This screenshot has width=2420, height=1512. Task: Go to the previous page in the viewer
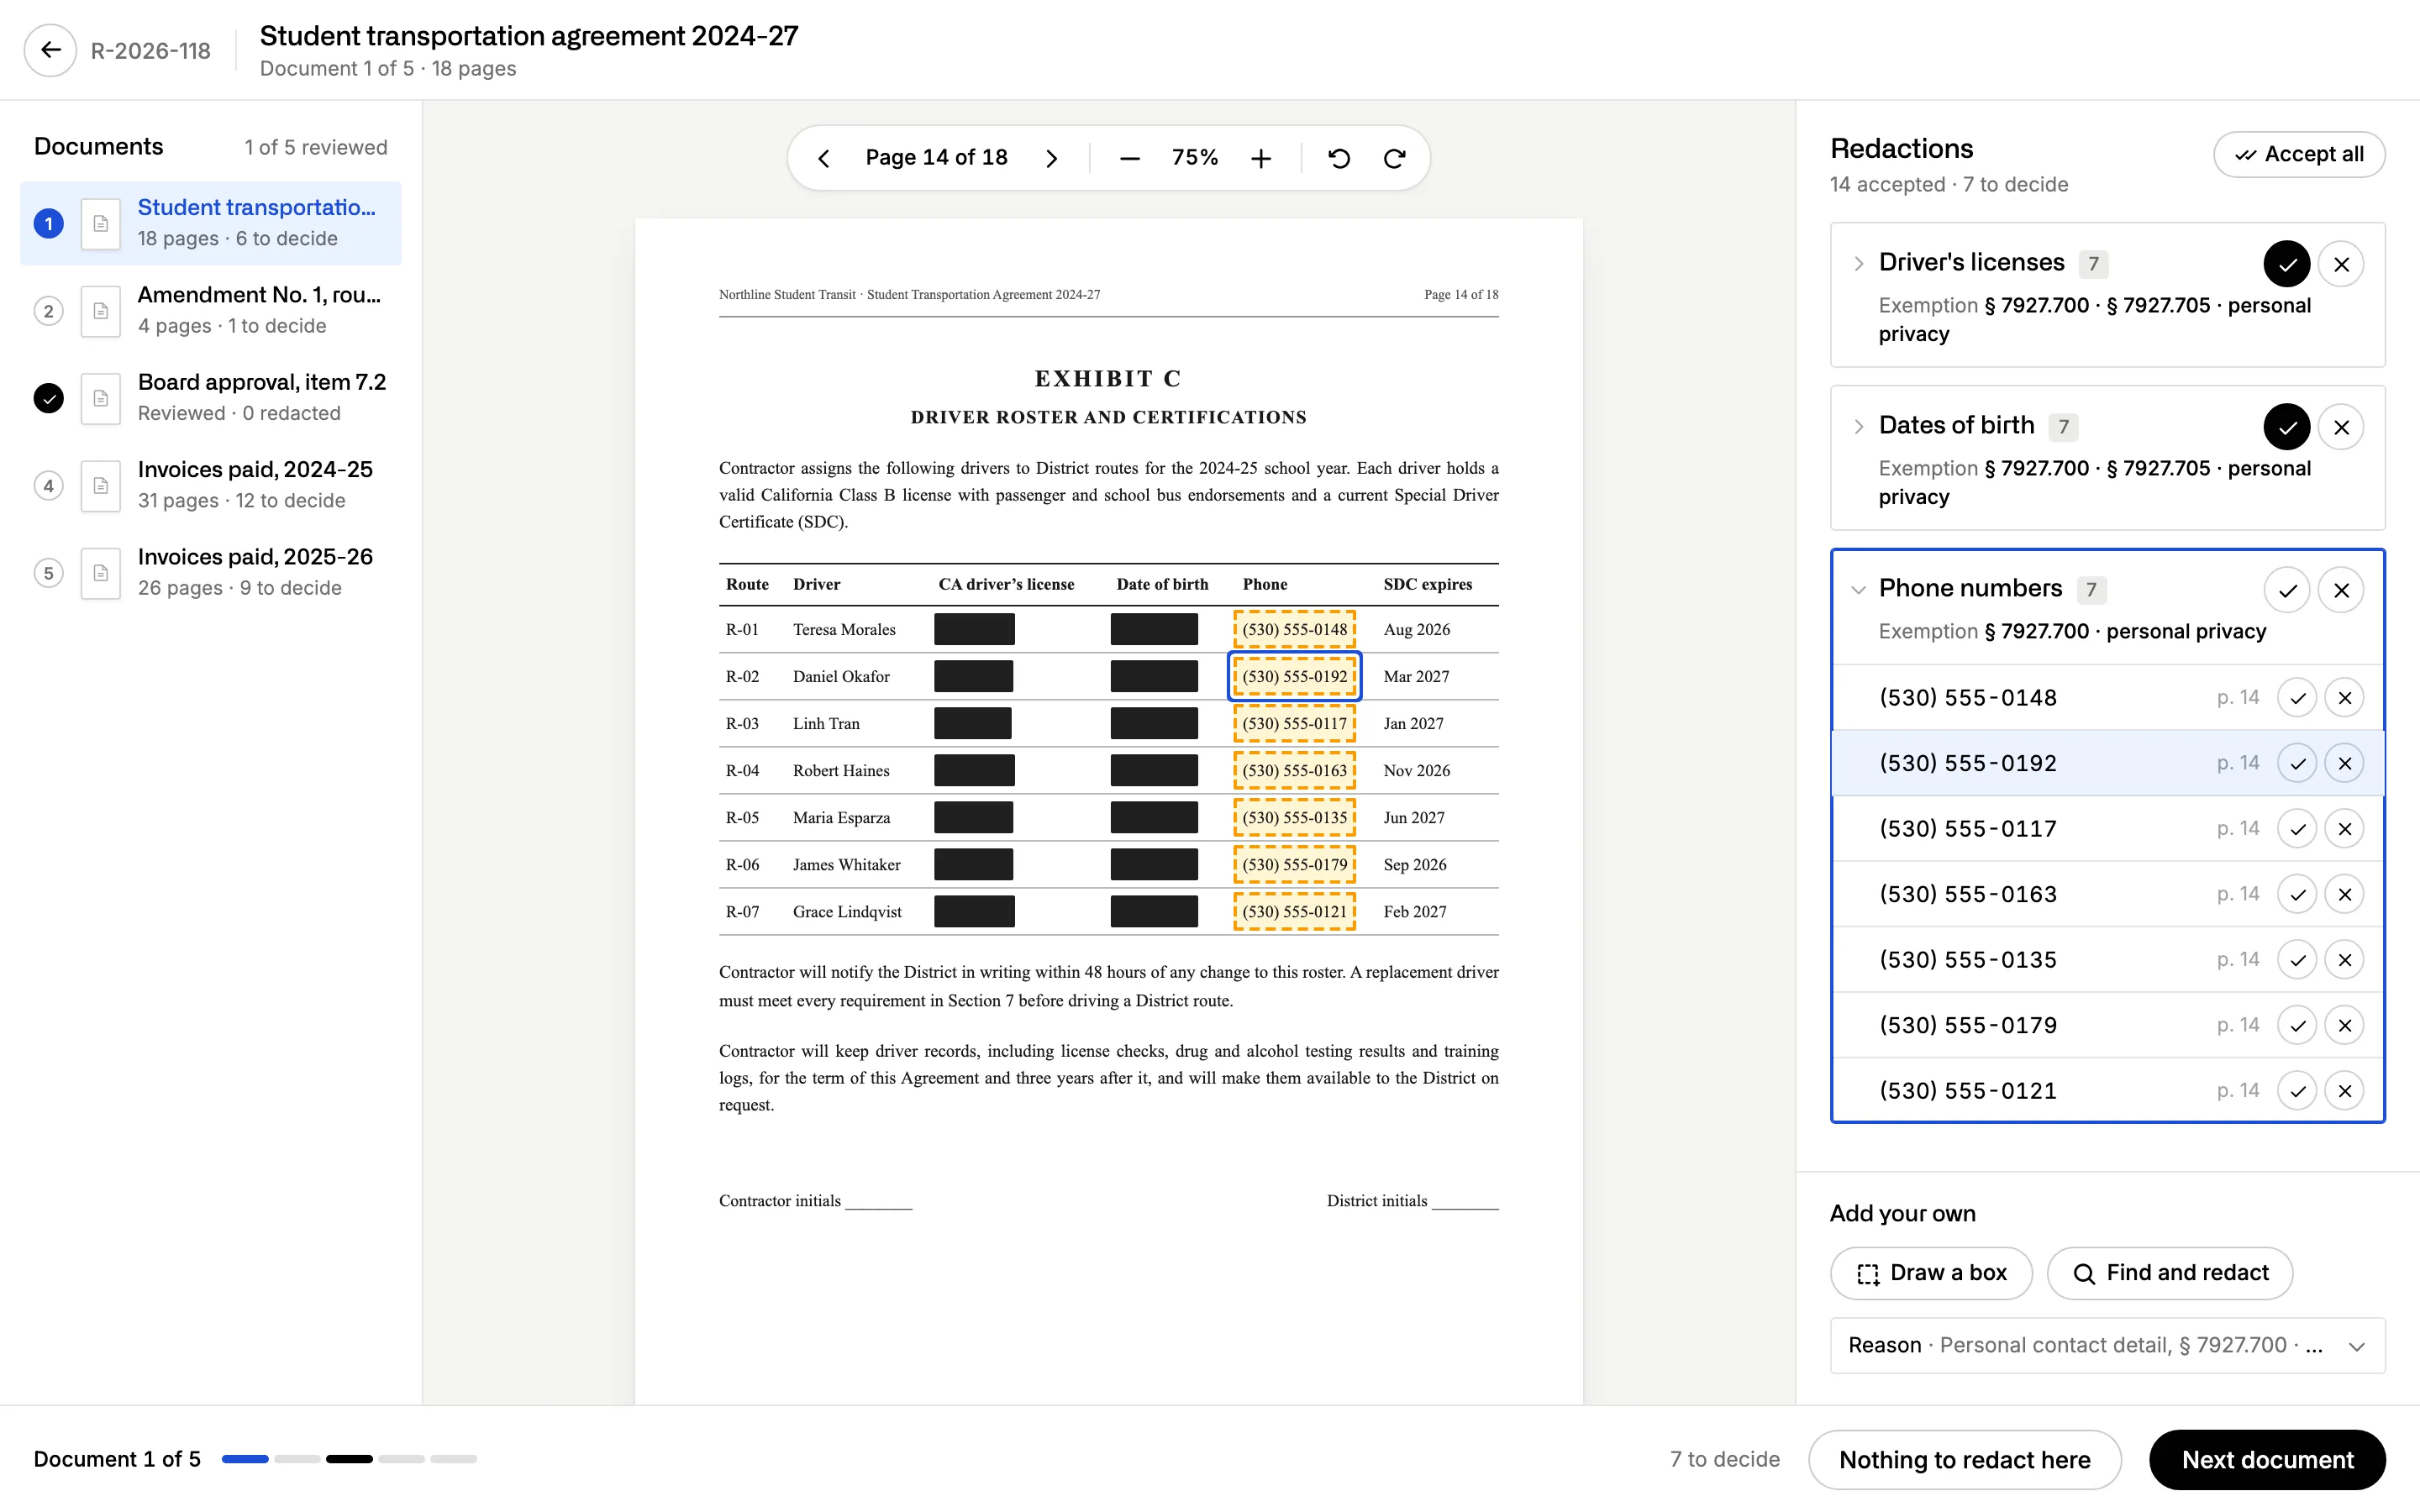click(824, 158)
